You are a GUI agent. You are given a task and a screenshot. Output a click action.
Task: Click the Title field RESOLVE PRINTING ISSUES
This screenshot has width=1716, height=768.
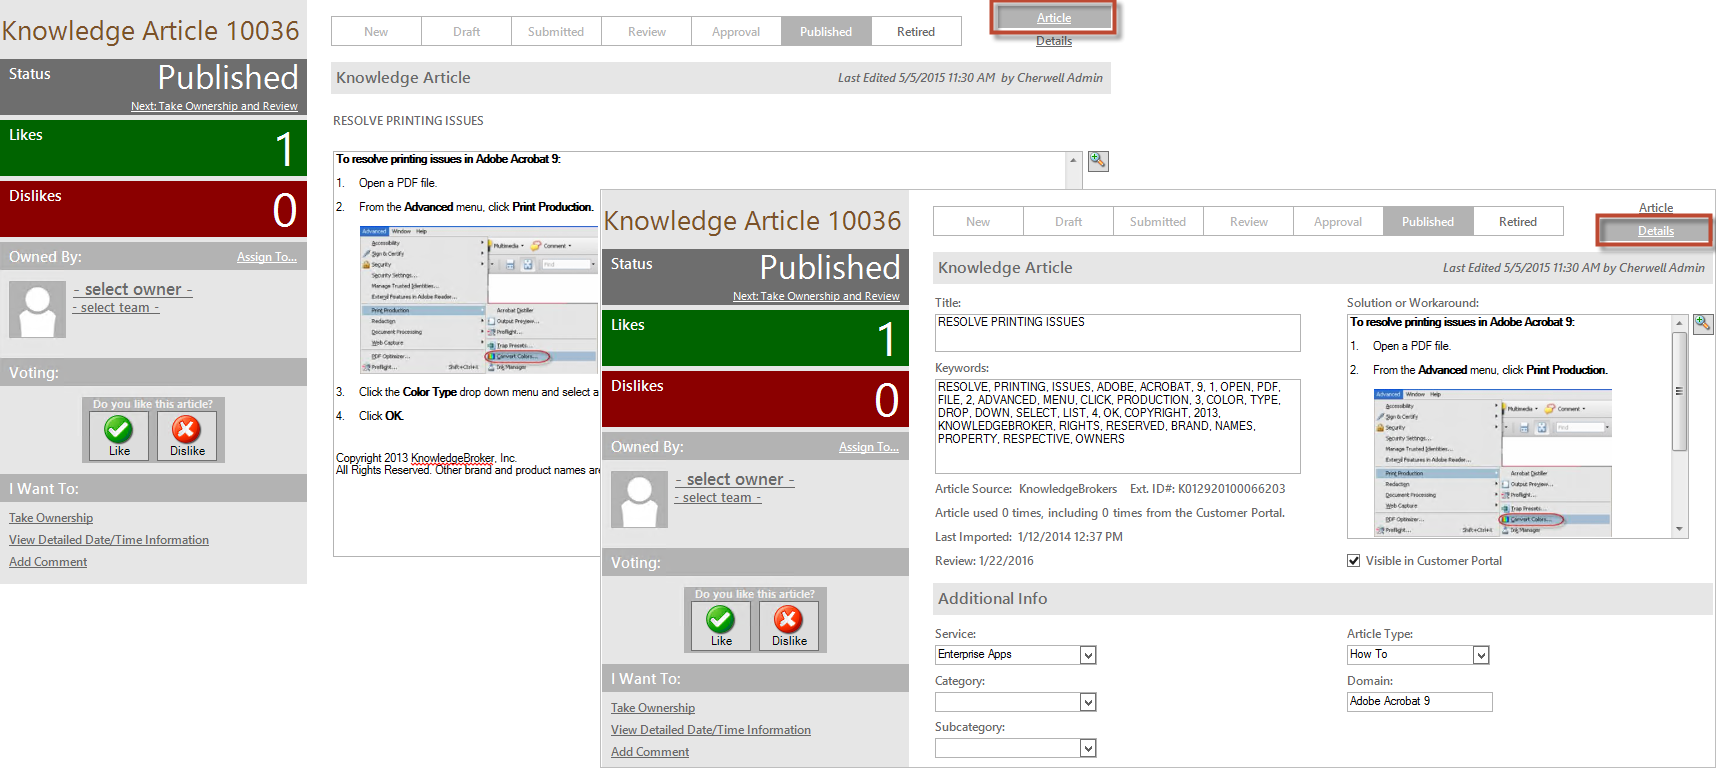1117,332
